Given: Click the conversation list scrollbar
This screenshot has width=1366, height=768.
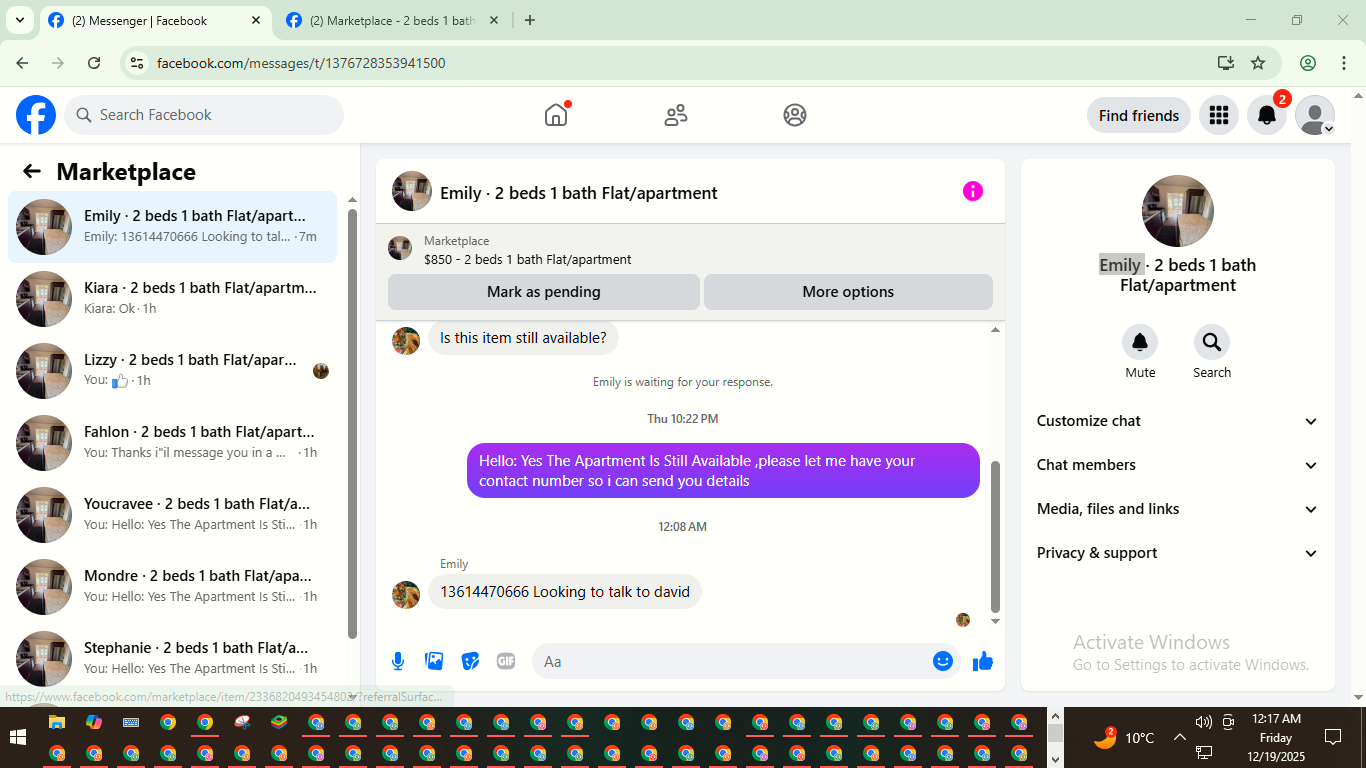Looking at the screenshot, I should pyautogui.click(x=352, y=423).
